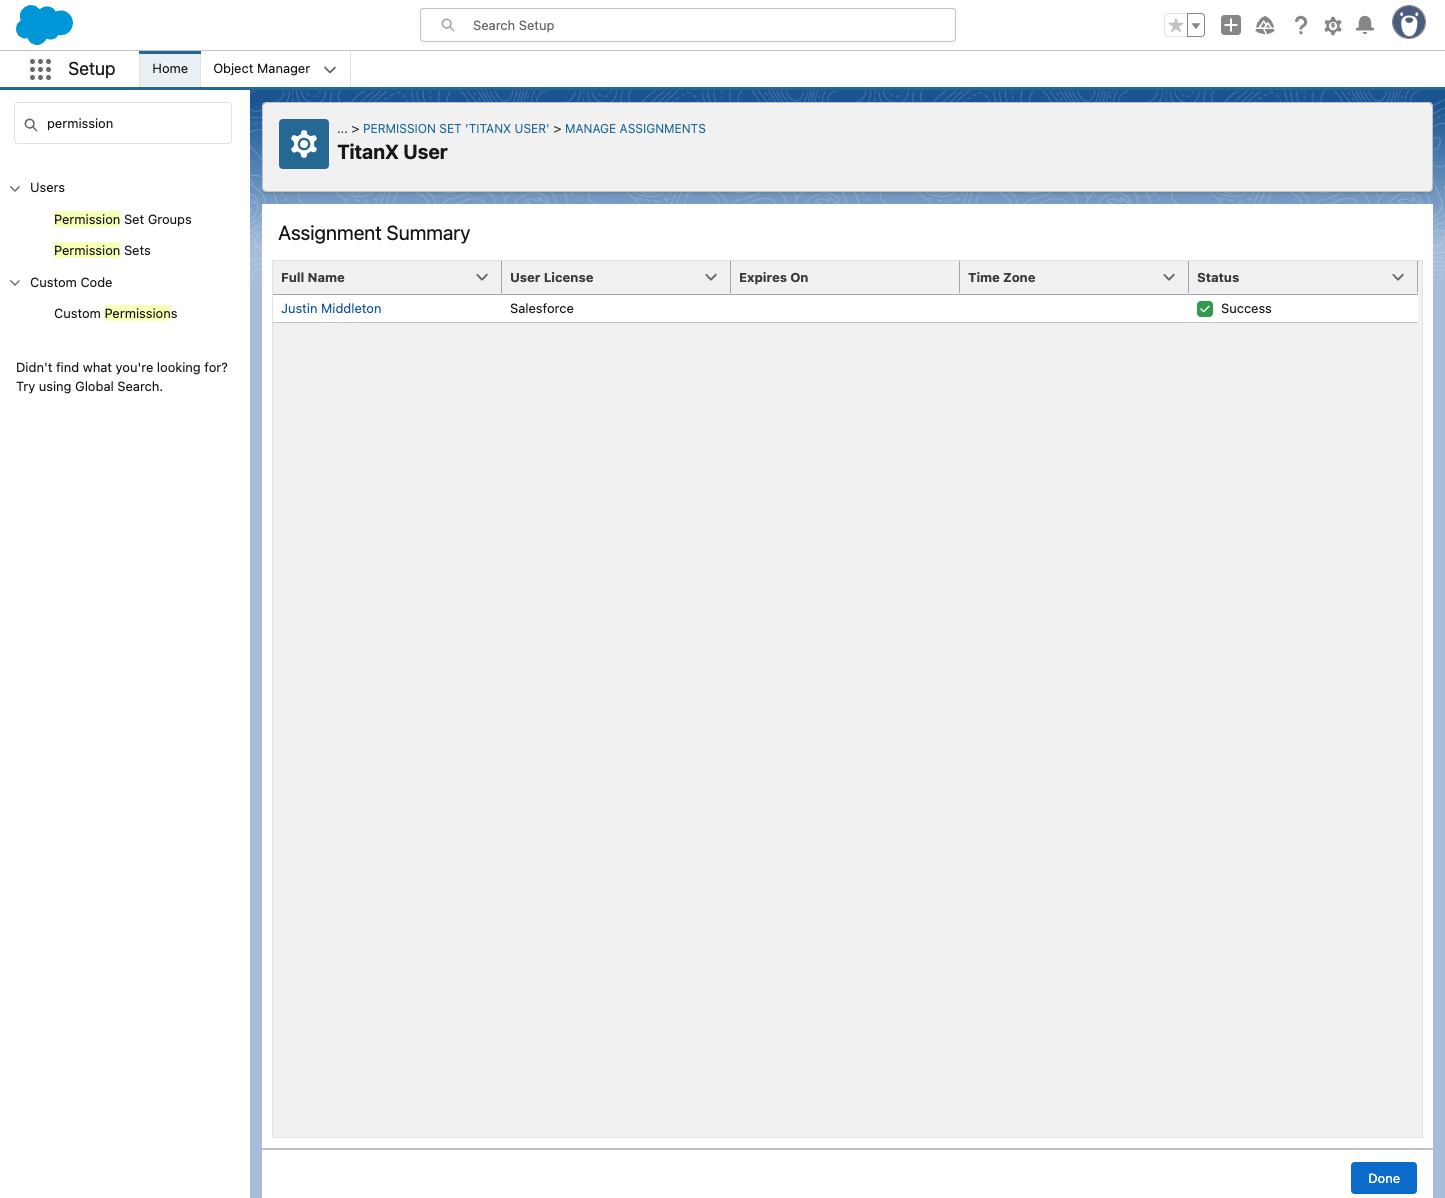Screen dimensions: 1445x1198
Task: Click the Quick Find 'permission' search box
Action: point(123,123)
